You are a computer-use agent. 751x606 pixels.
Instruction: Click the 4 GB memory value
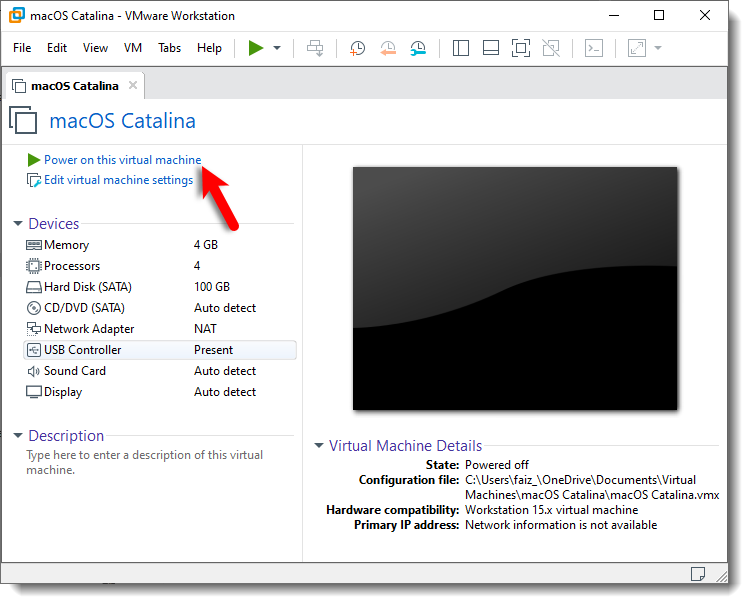(x=206, y=245)
